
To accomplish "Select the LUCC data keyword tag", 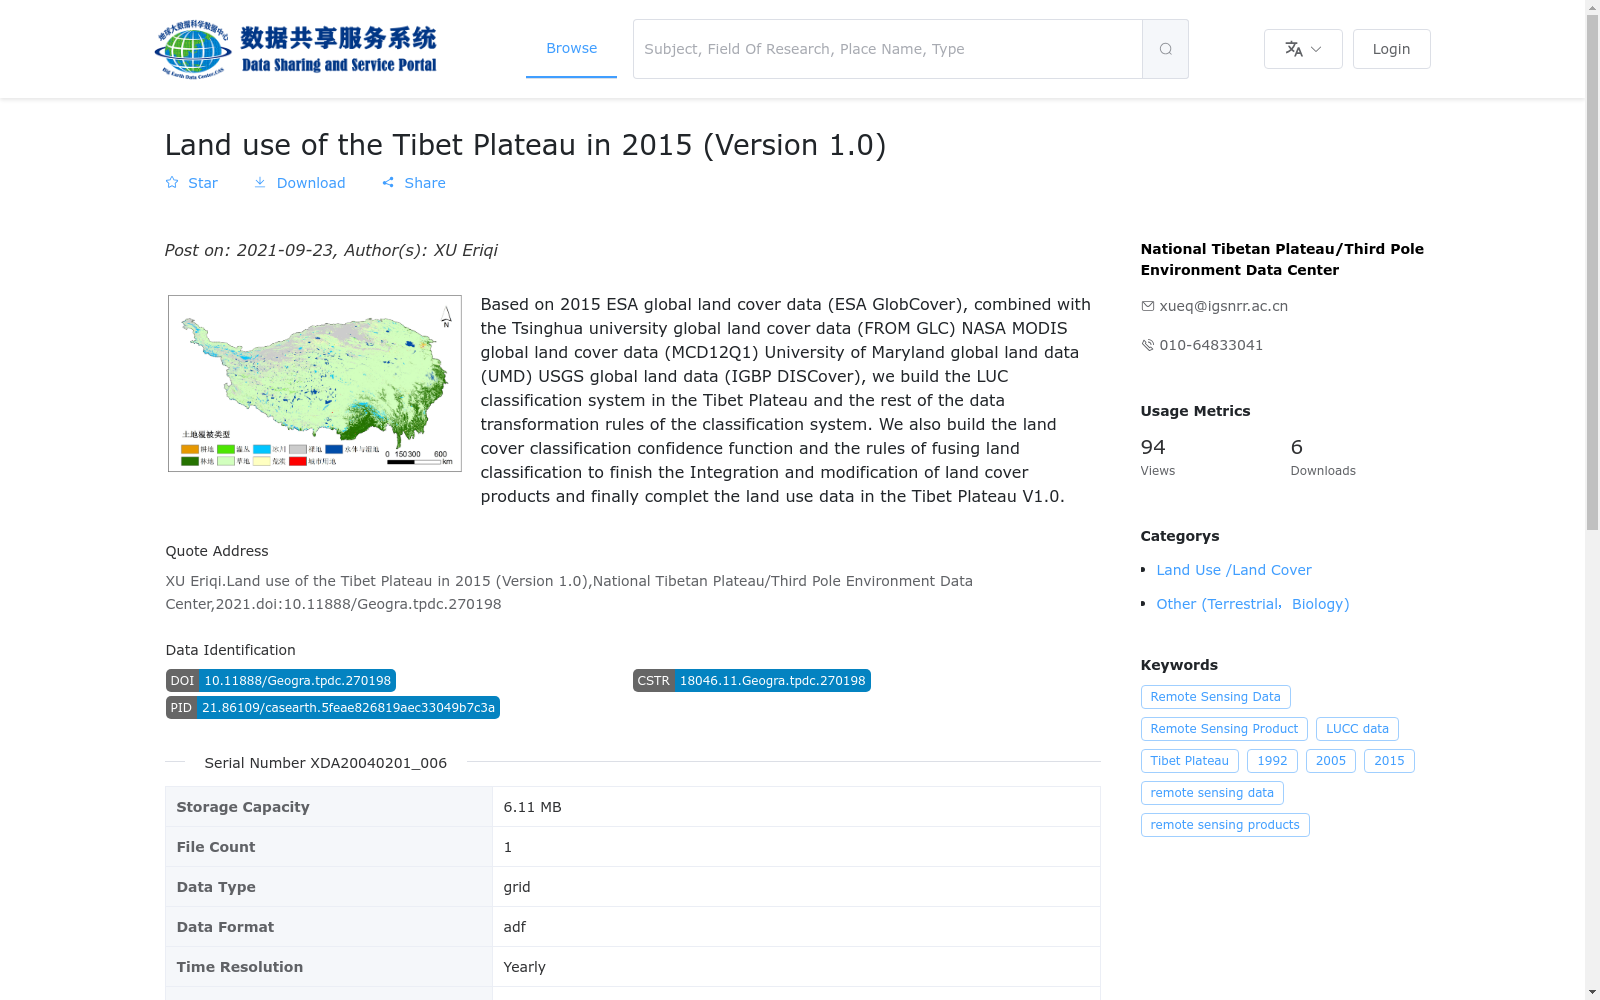I will point(1357,729).
